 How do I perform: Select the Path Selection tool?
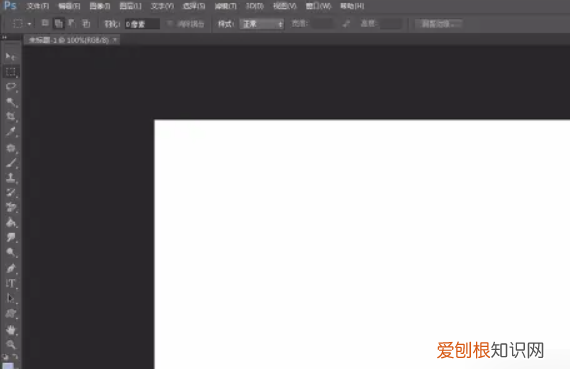11,298
